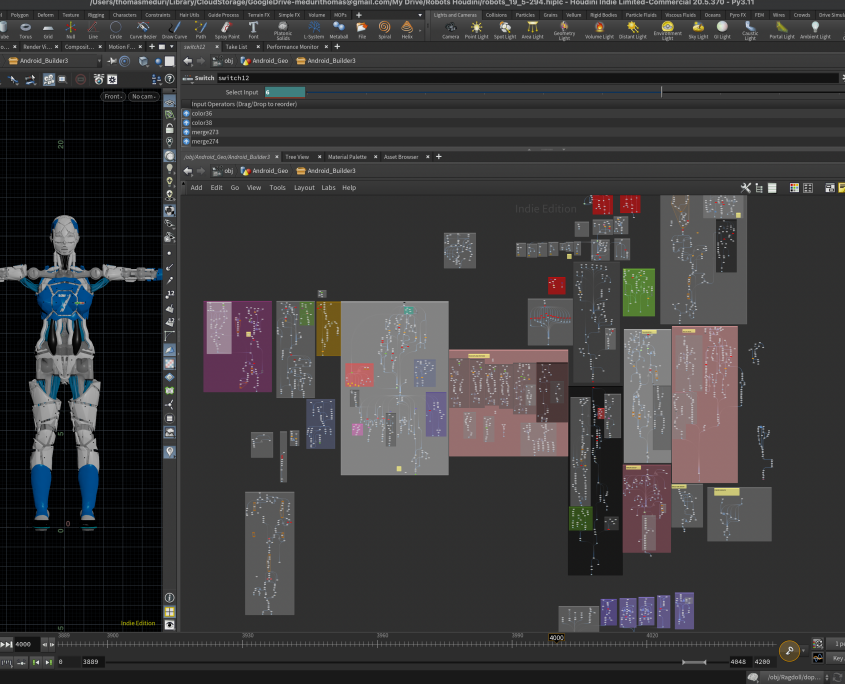This screenshot has height=684, width=845.
Task: Click the Draw Curve shelf tool
Action: click(x=174, y=28)
